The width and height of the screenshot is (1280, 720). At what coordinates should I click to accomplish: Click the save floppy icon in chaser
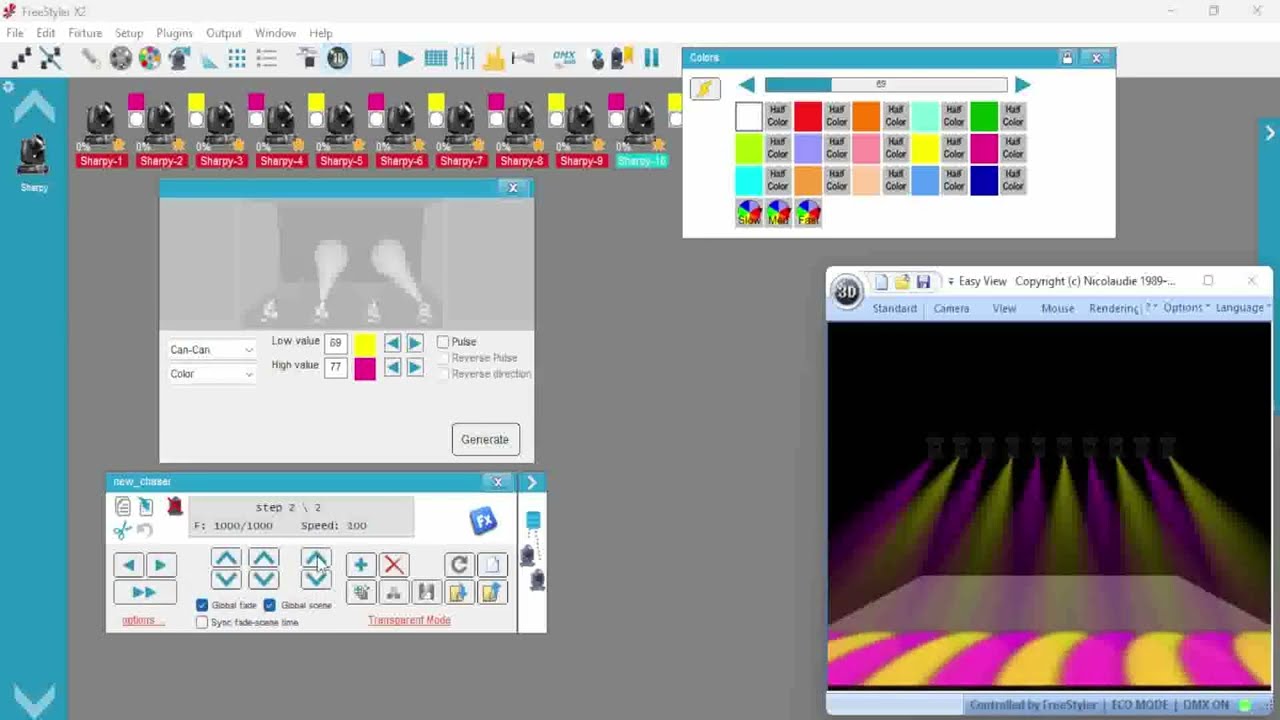[x=426, y=593]
